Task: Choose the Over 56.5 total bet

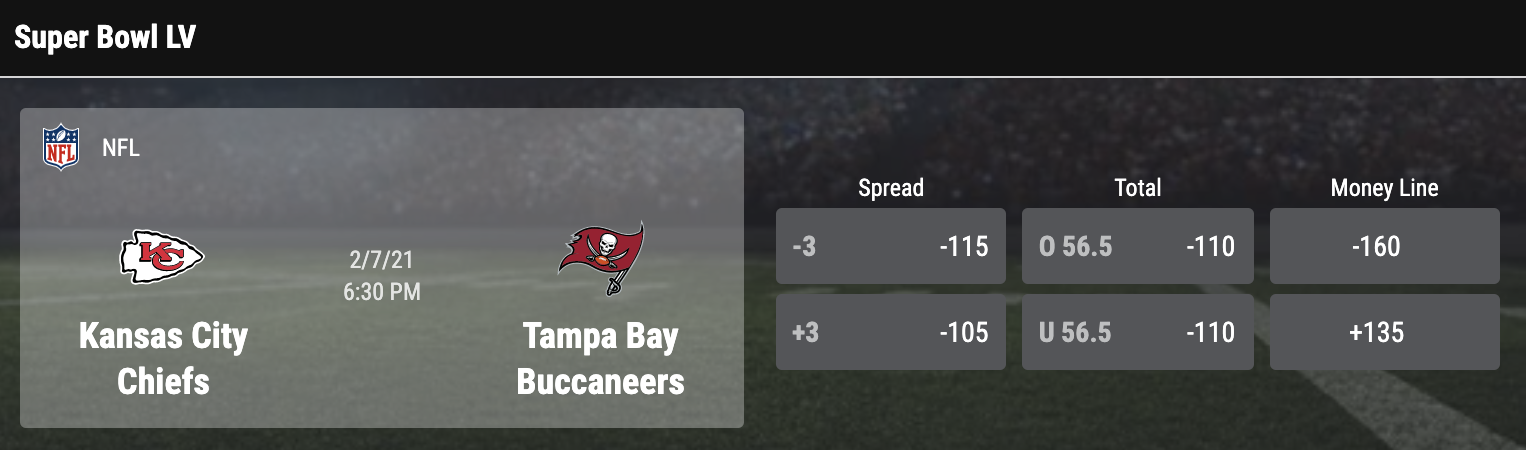Action: (1137, 246)
